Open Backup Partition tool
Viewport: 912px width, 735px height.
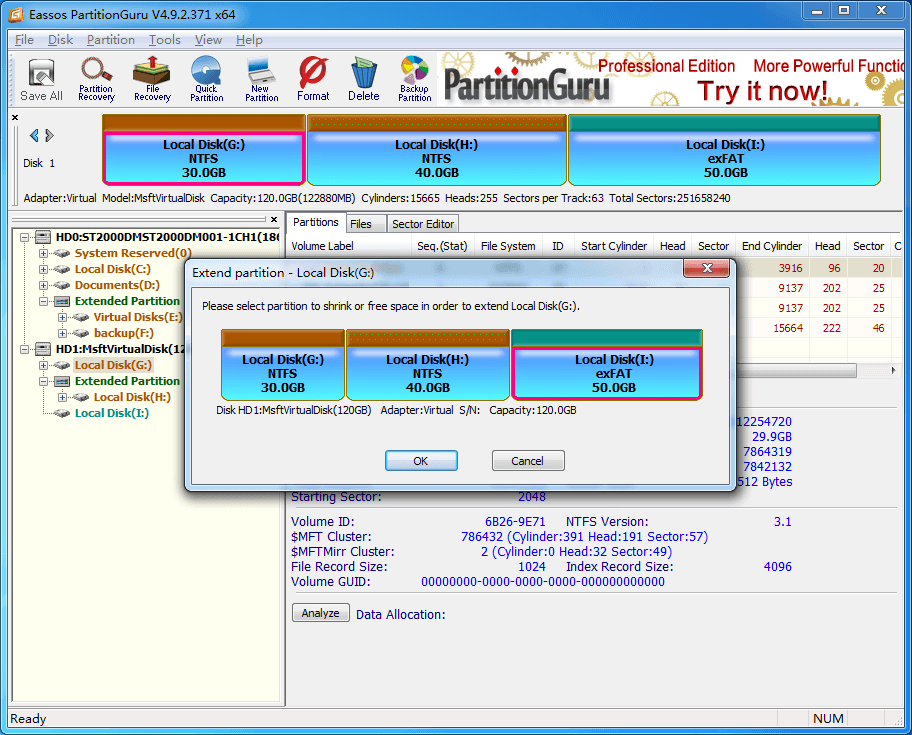tap(415, 80)
